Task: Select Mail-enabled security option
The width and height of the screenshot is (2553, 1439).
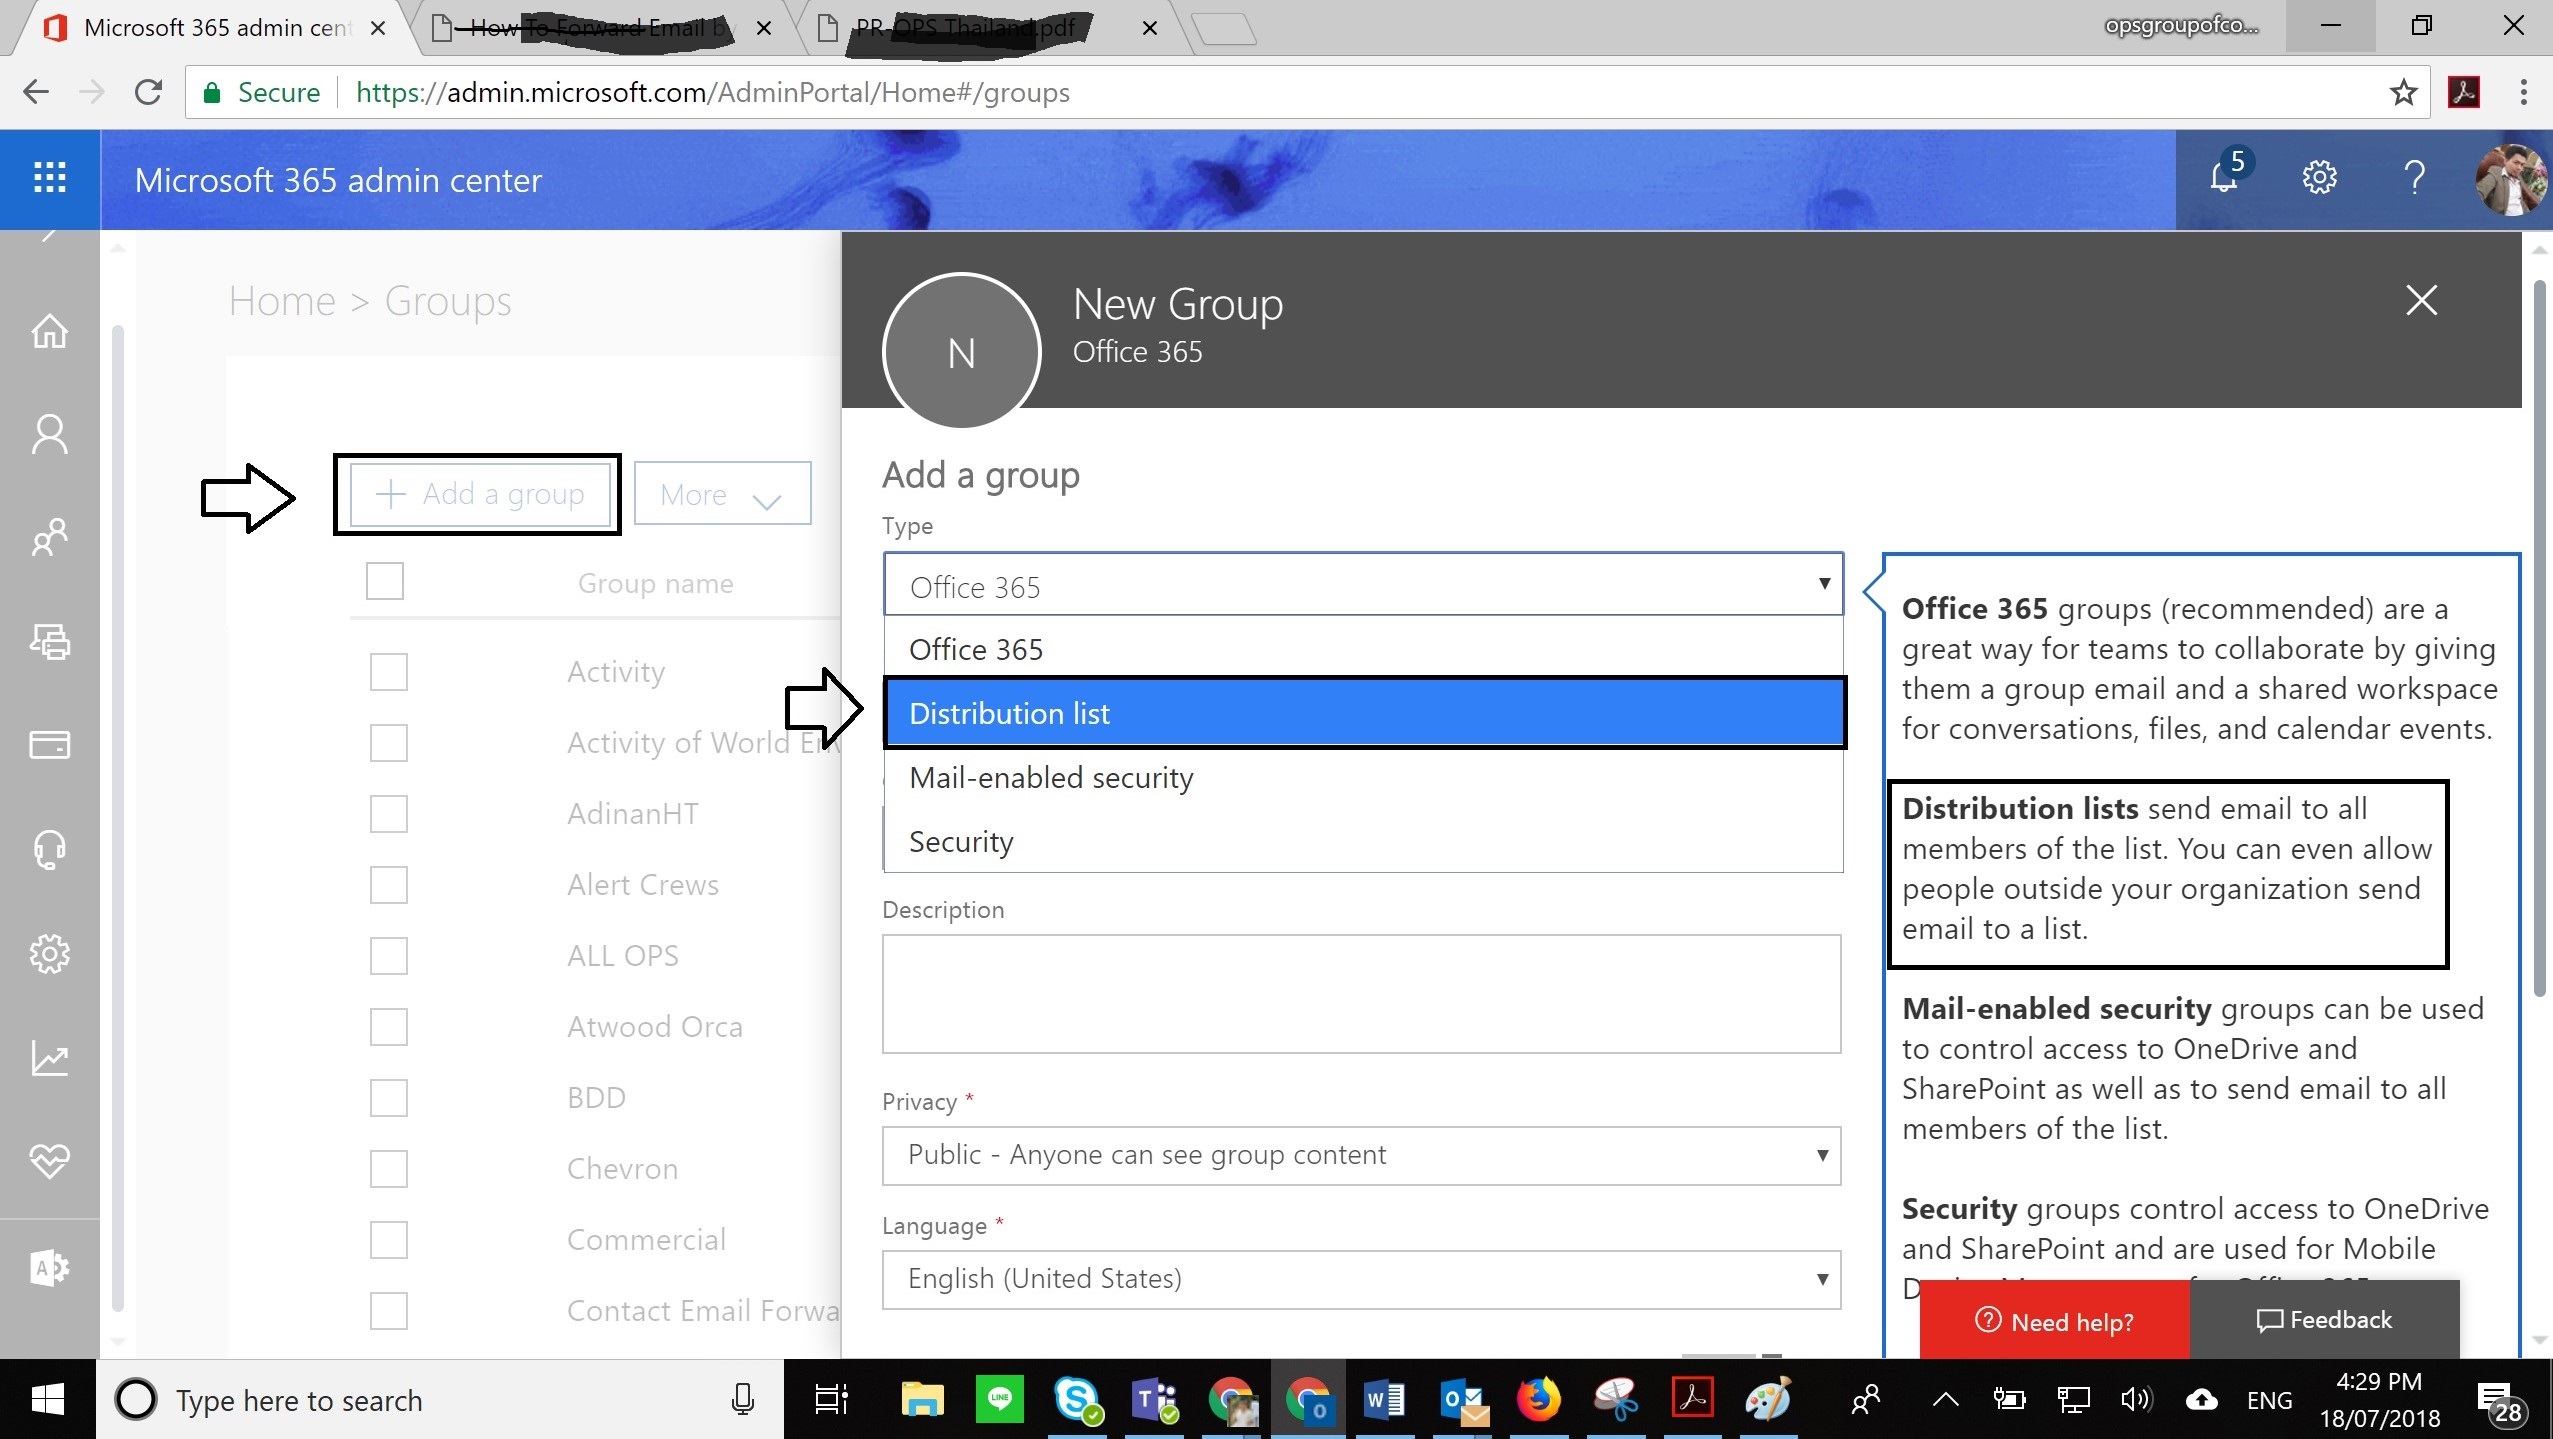Action: (1363, 777)
